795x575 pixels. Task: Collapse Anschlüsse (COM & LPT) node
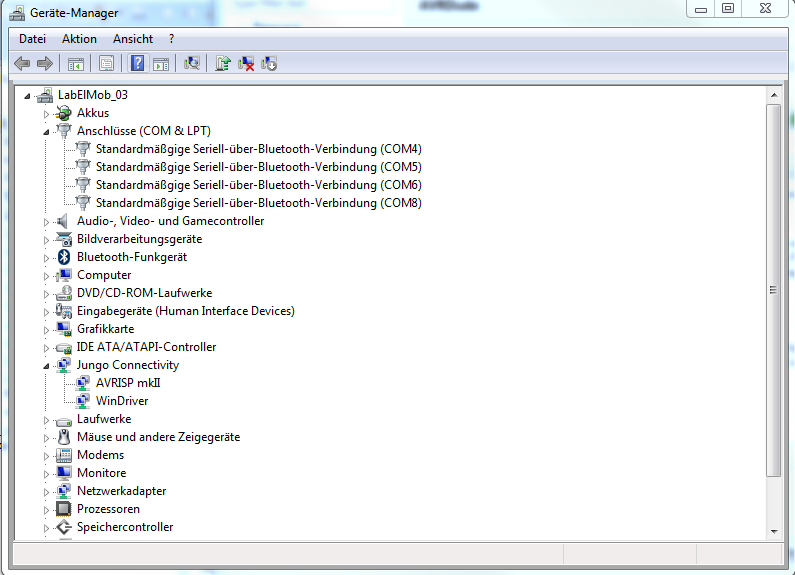pyautogui.click(x=46, y=132)
